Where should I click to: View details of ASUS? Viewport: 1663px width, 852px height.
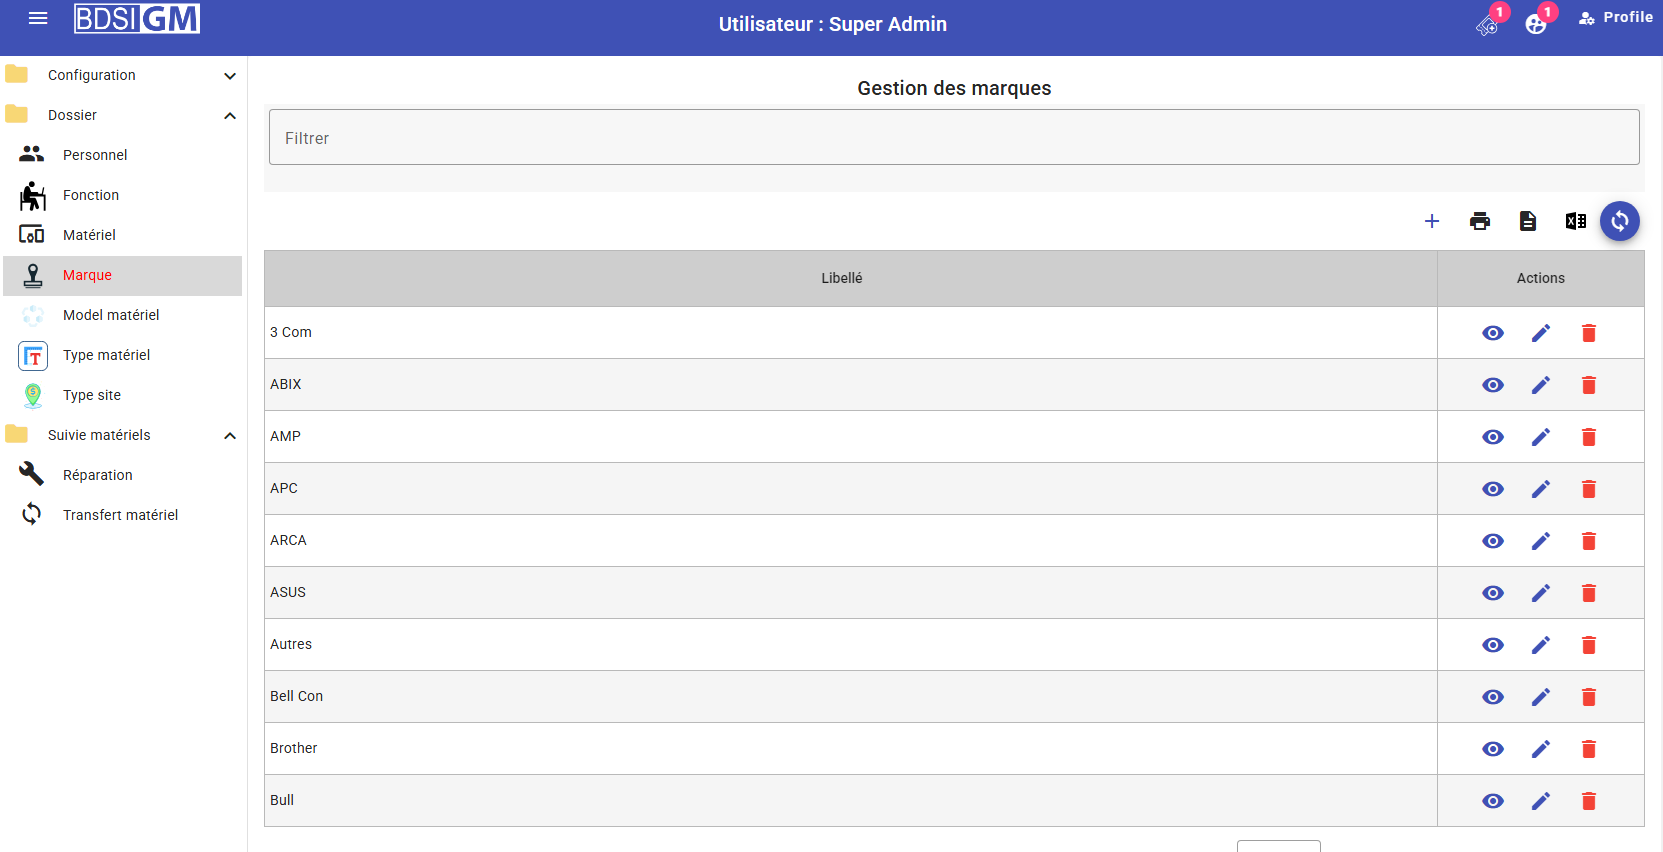(x=1493, y=593)
